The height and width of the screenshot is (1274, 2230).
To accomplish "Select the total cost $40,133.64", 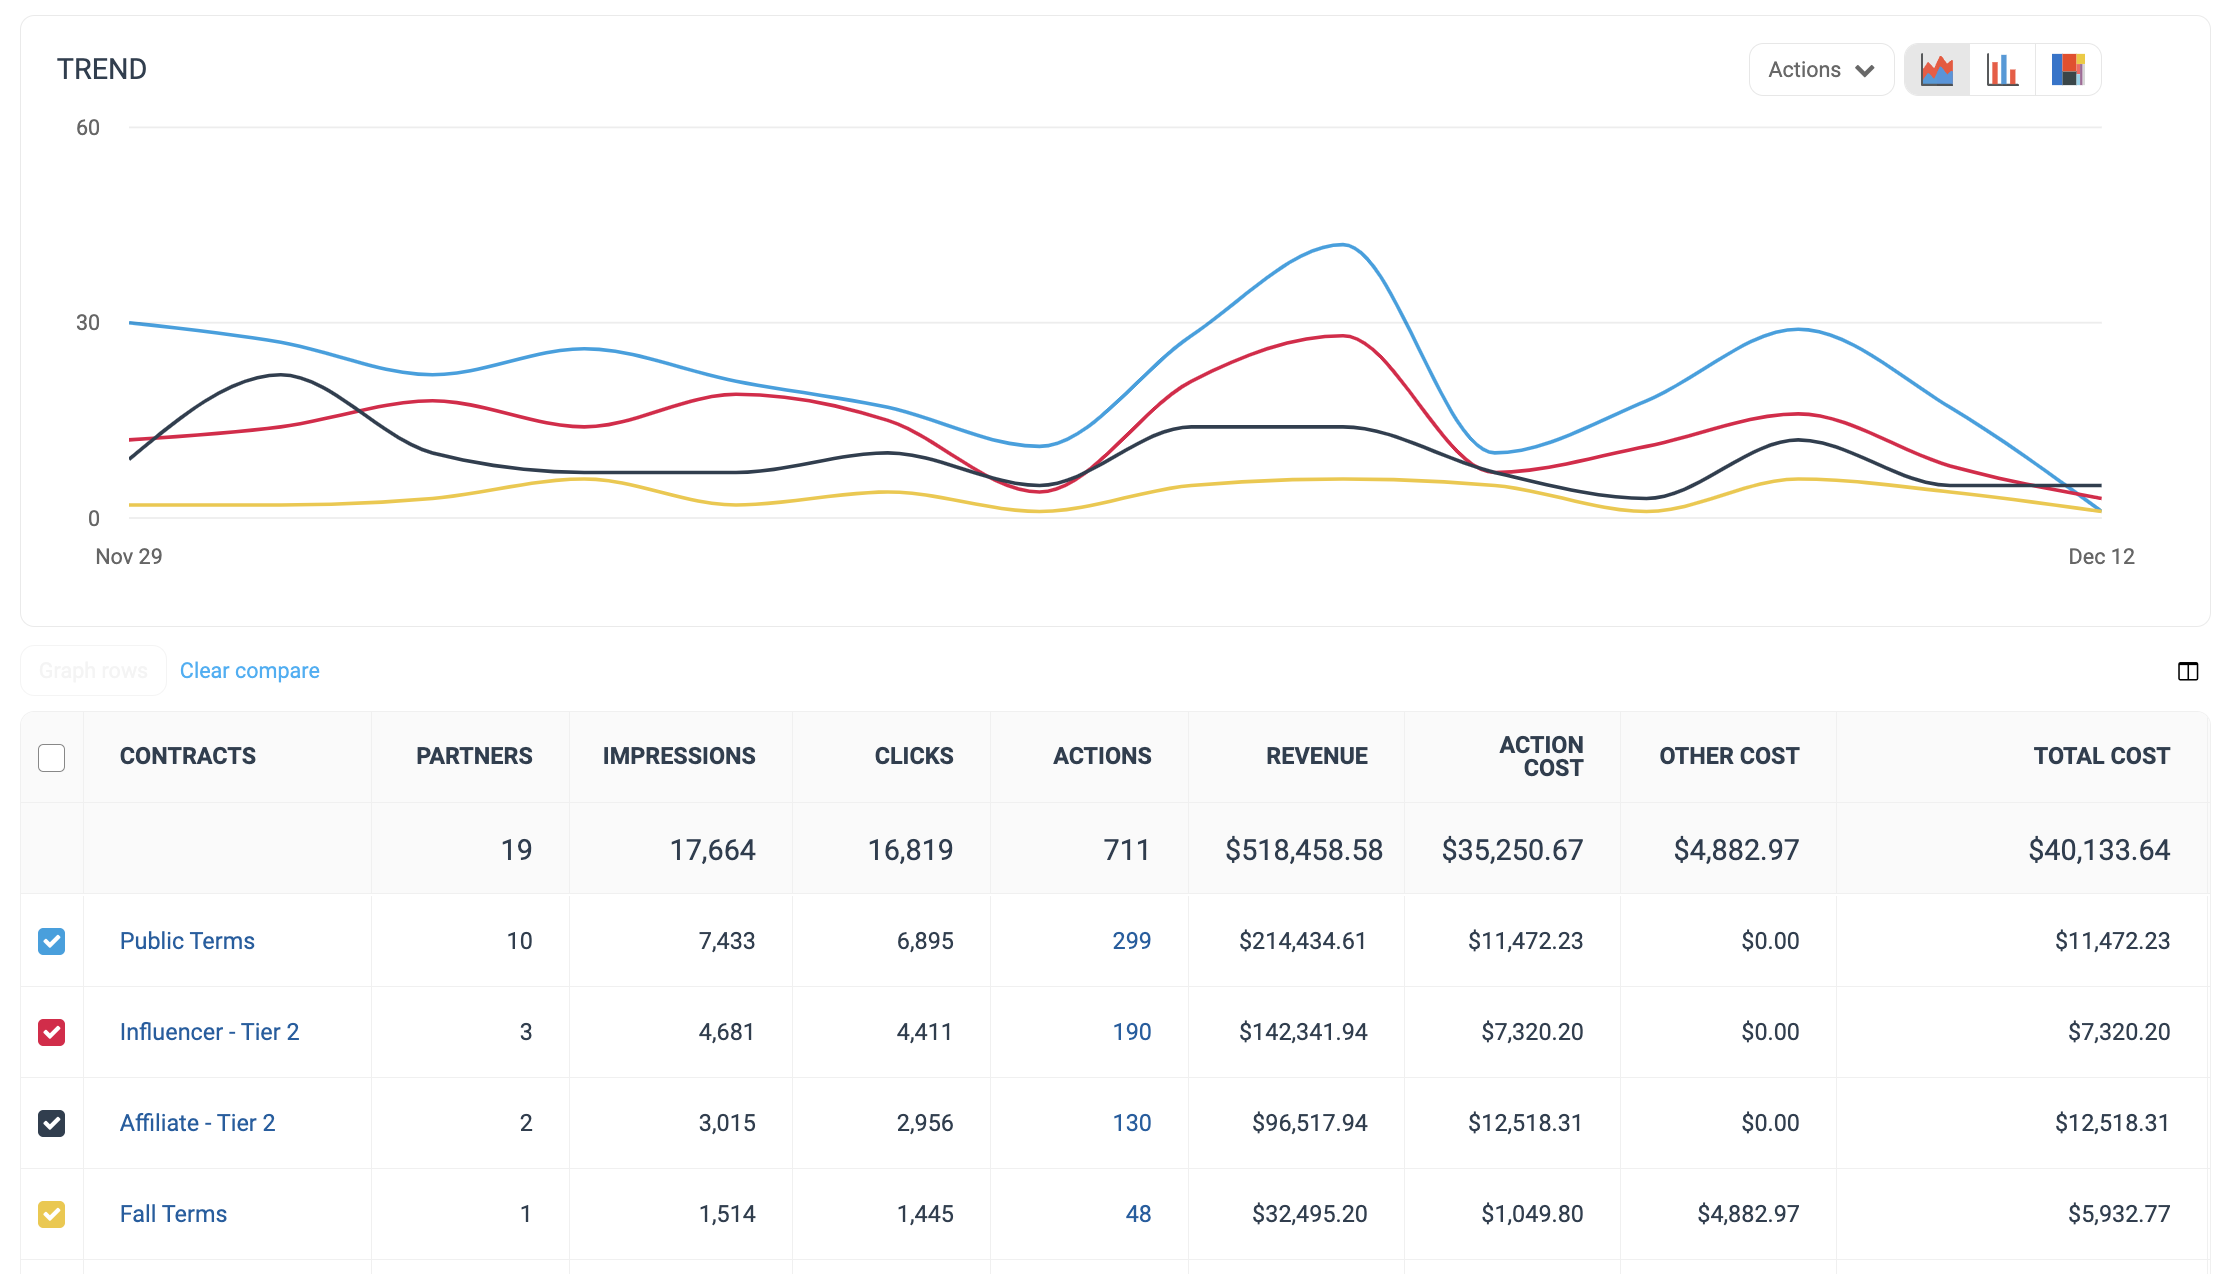I will pyautogui.click(x=2099, y=850).
